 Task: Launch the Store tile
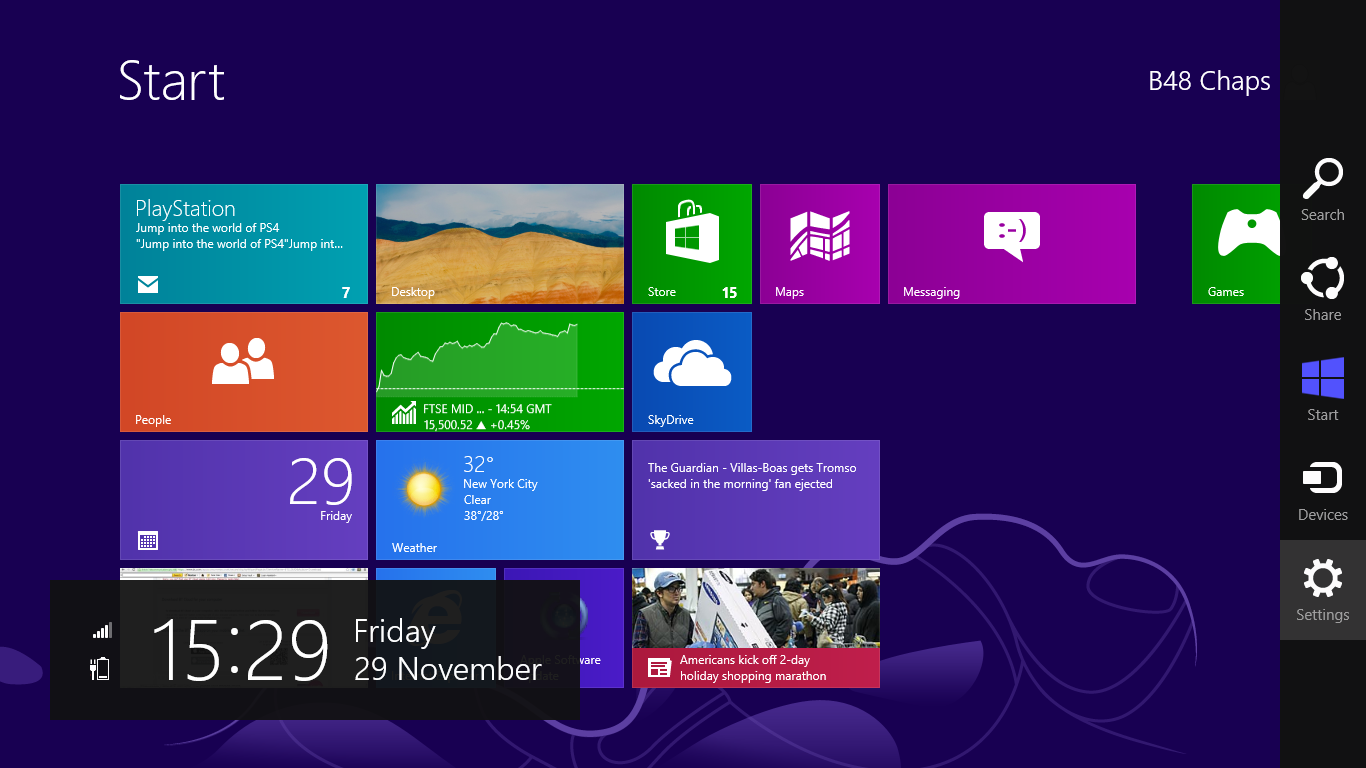(x=692, y=244)
